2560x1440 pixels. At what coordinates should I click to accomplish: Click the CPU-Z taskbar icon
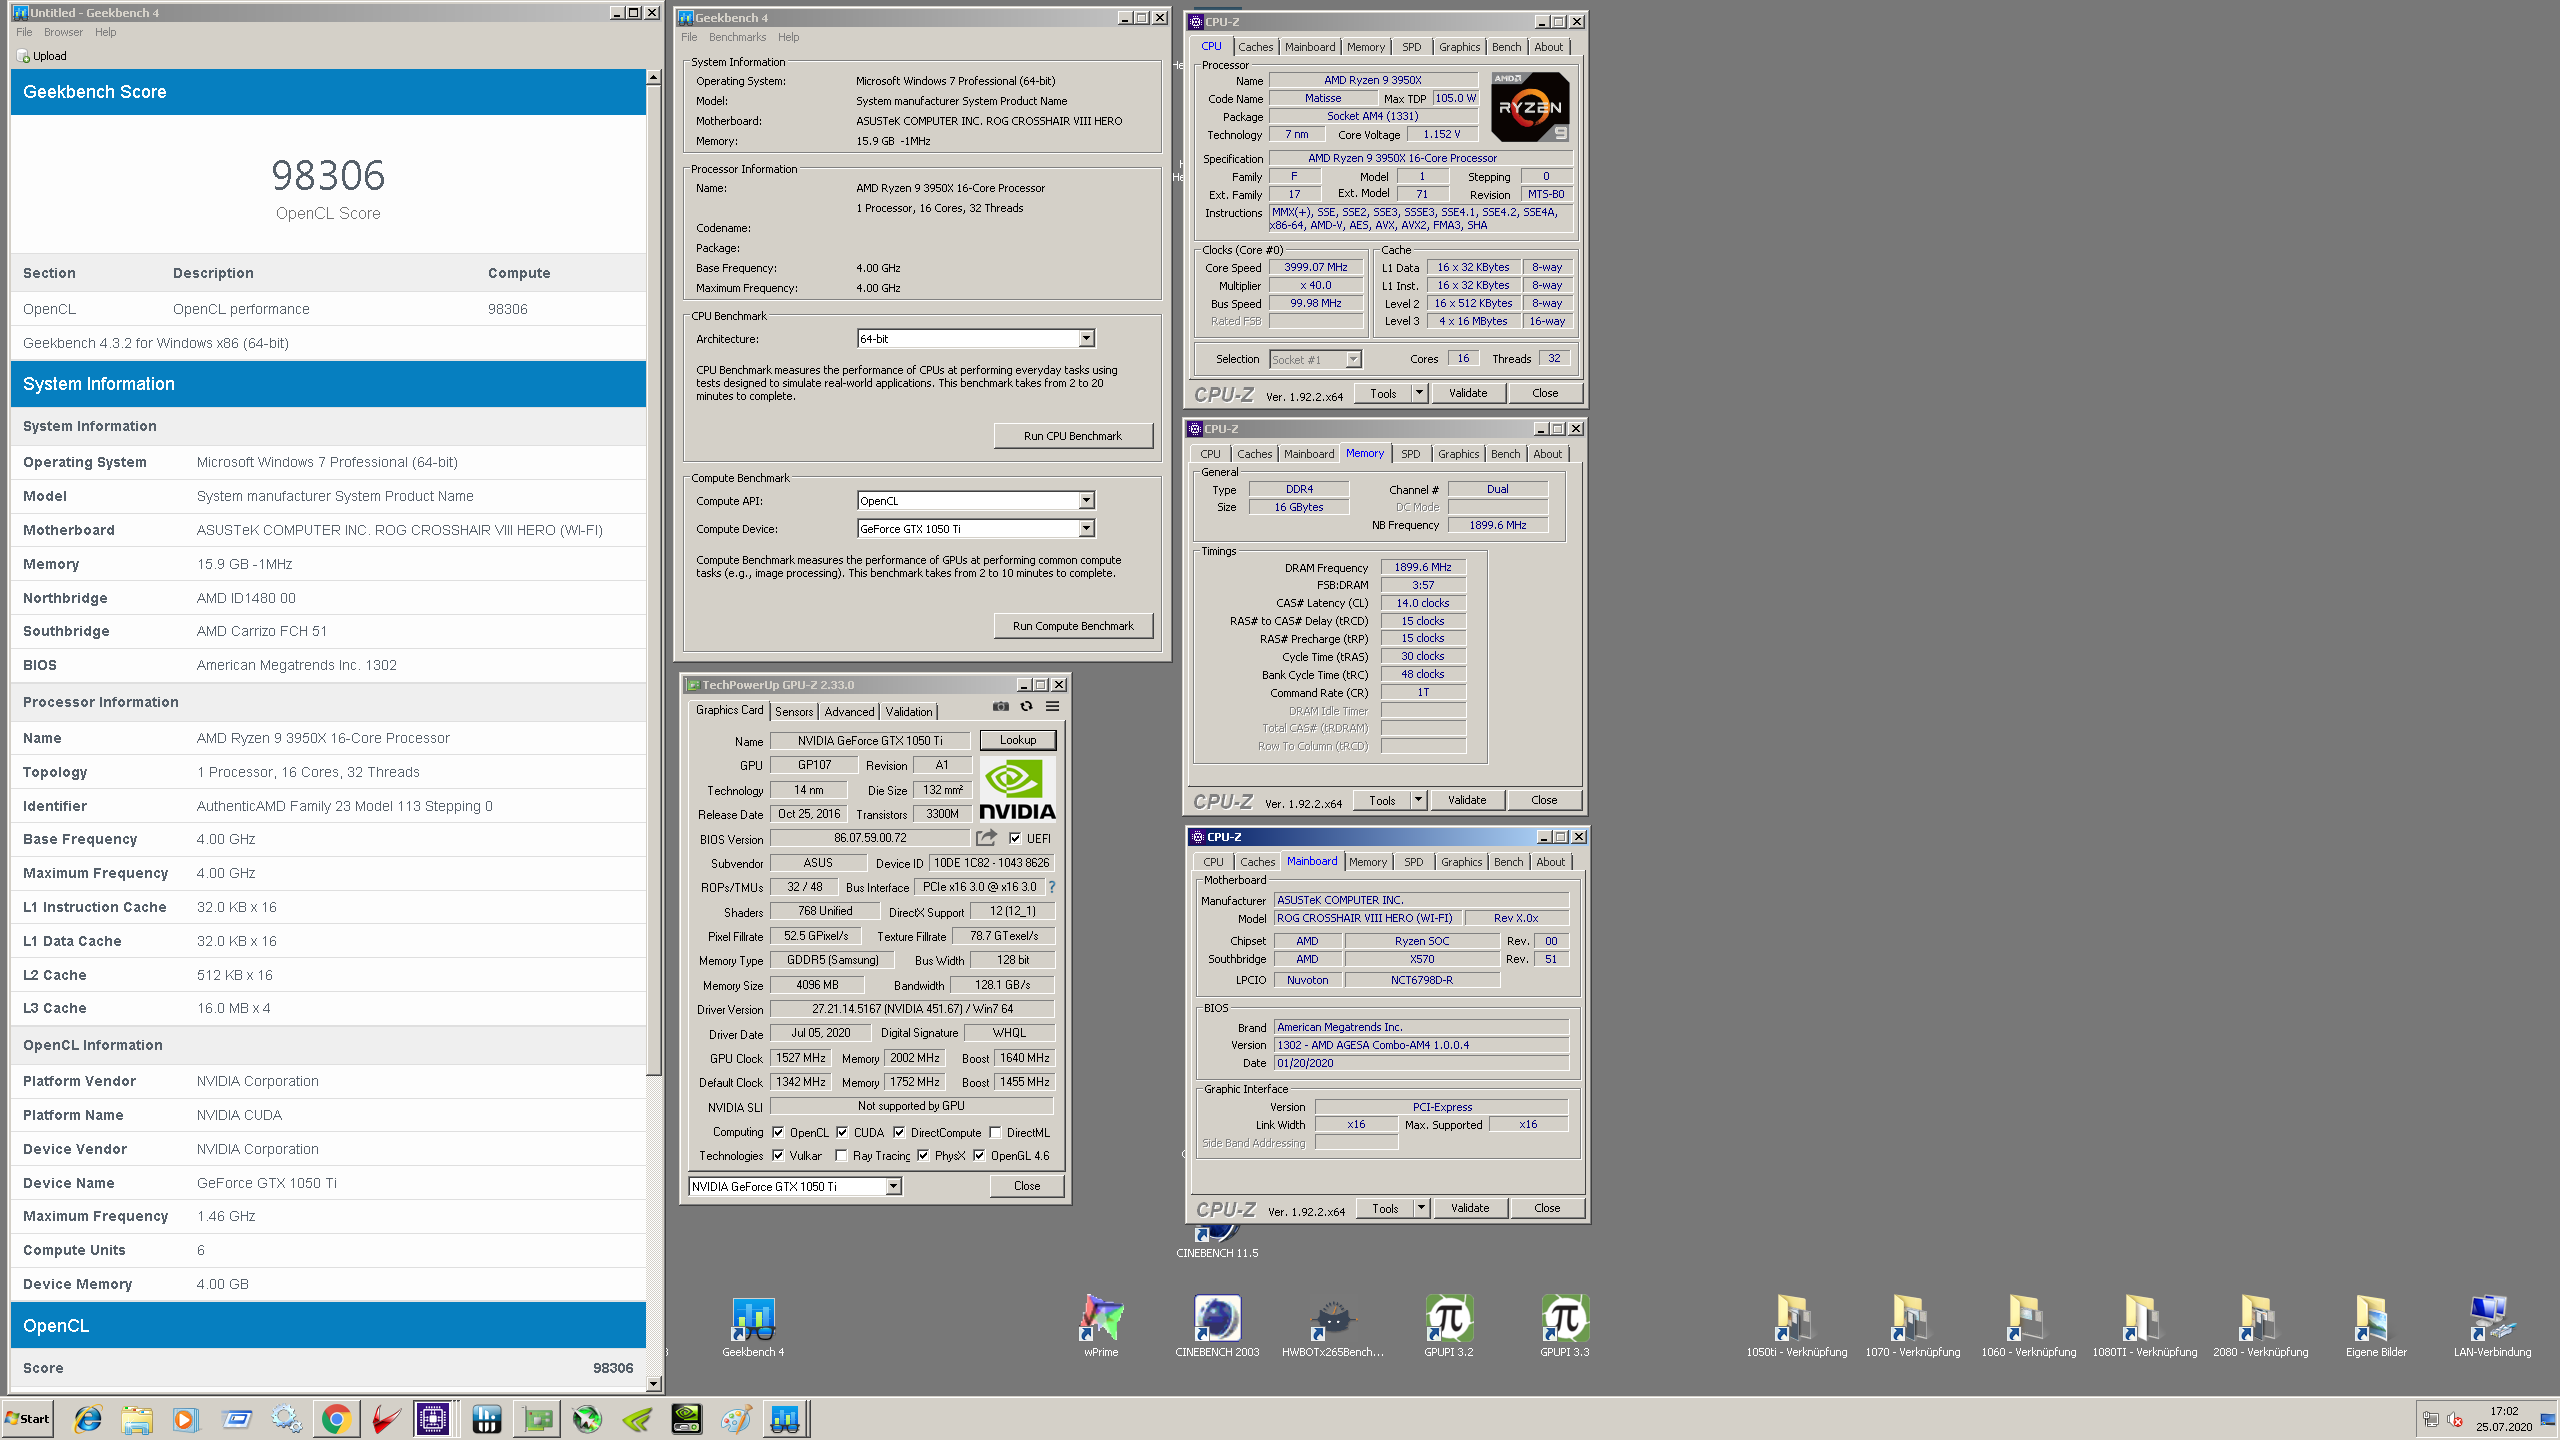[x=433, y=1418]
